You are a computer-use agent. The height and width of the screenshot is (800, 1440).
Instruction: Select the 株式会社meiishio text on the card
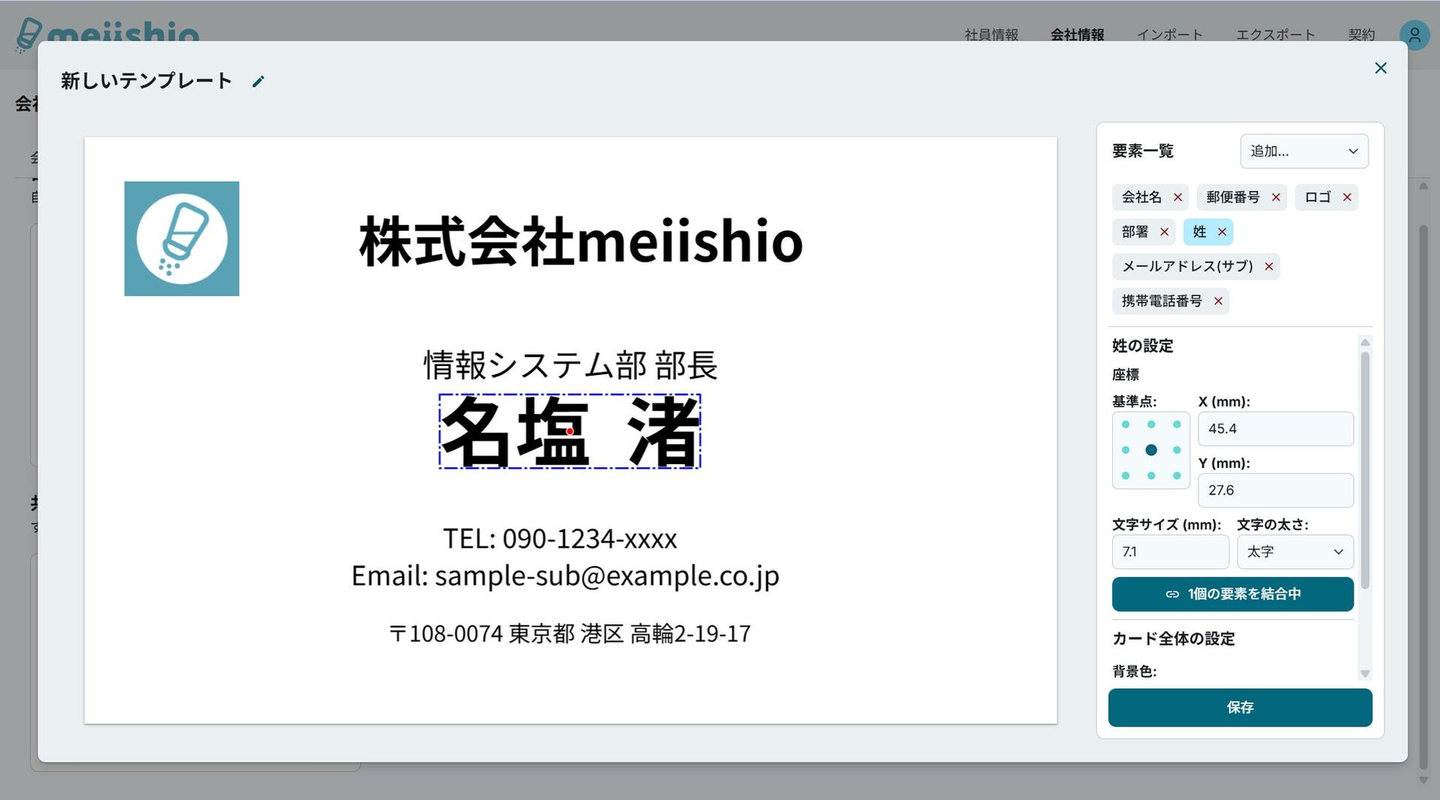581,241
